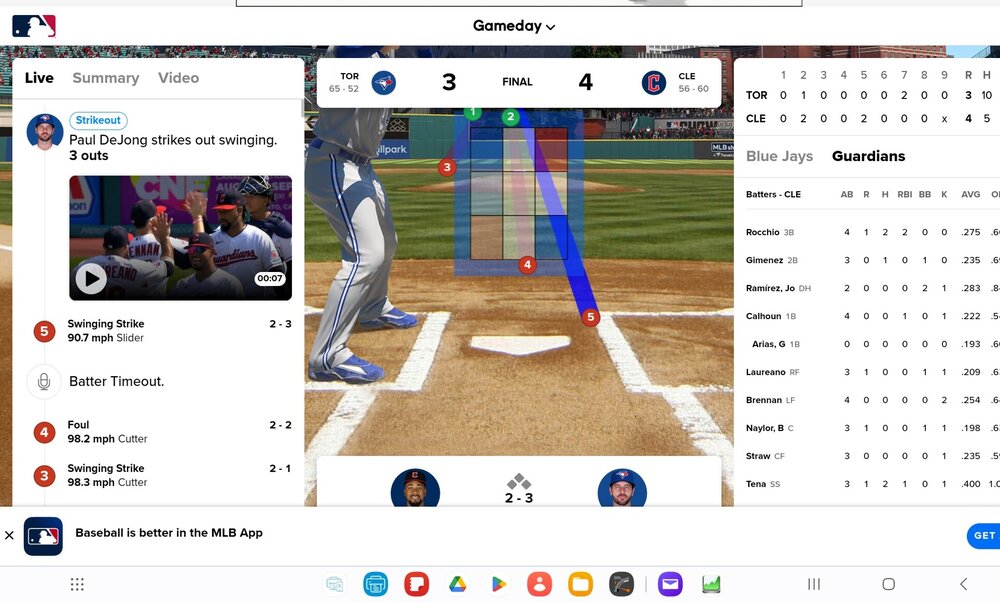The width and height of the screenshot is (1000, 603).
Task: Switch to the Summary tab
Action: click(106, 78)
